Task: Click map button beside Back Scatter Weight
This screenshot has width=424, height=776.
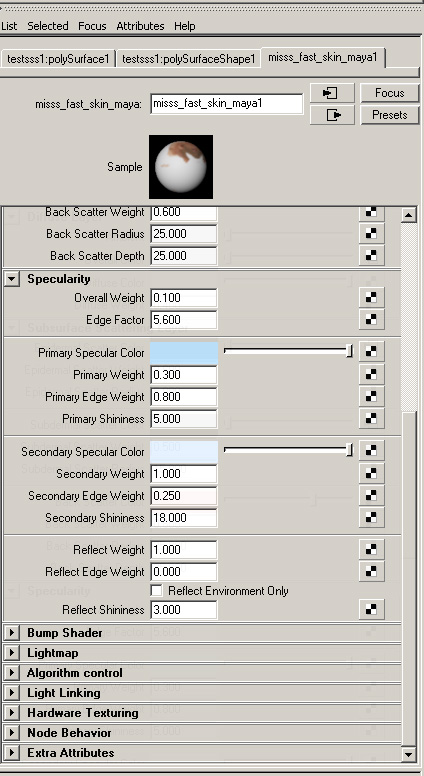Action: pos(372,212)
